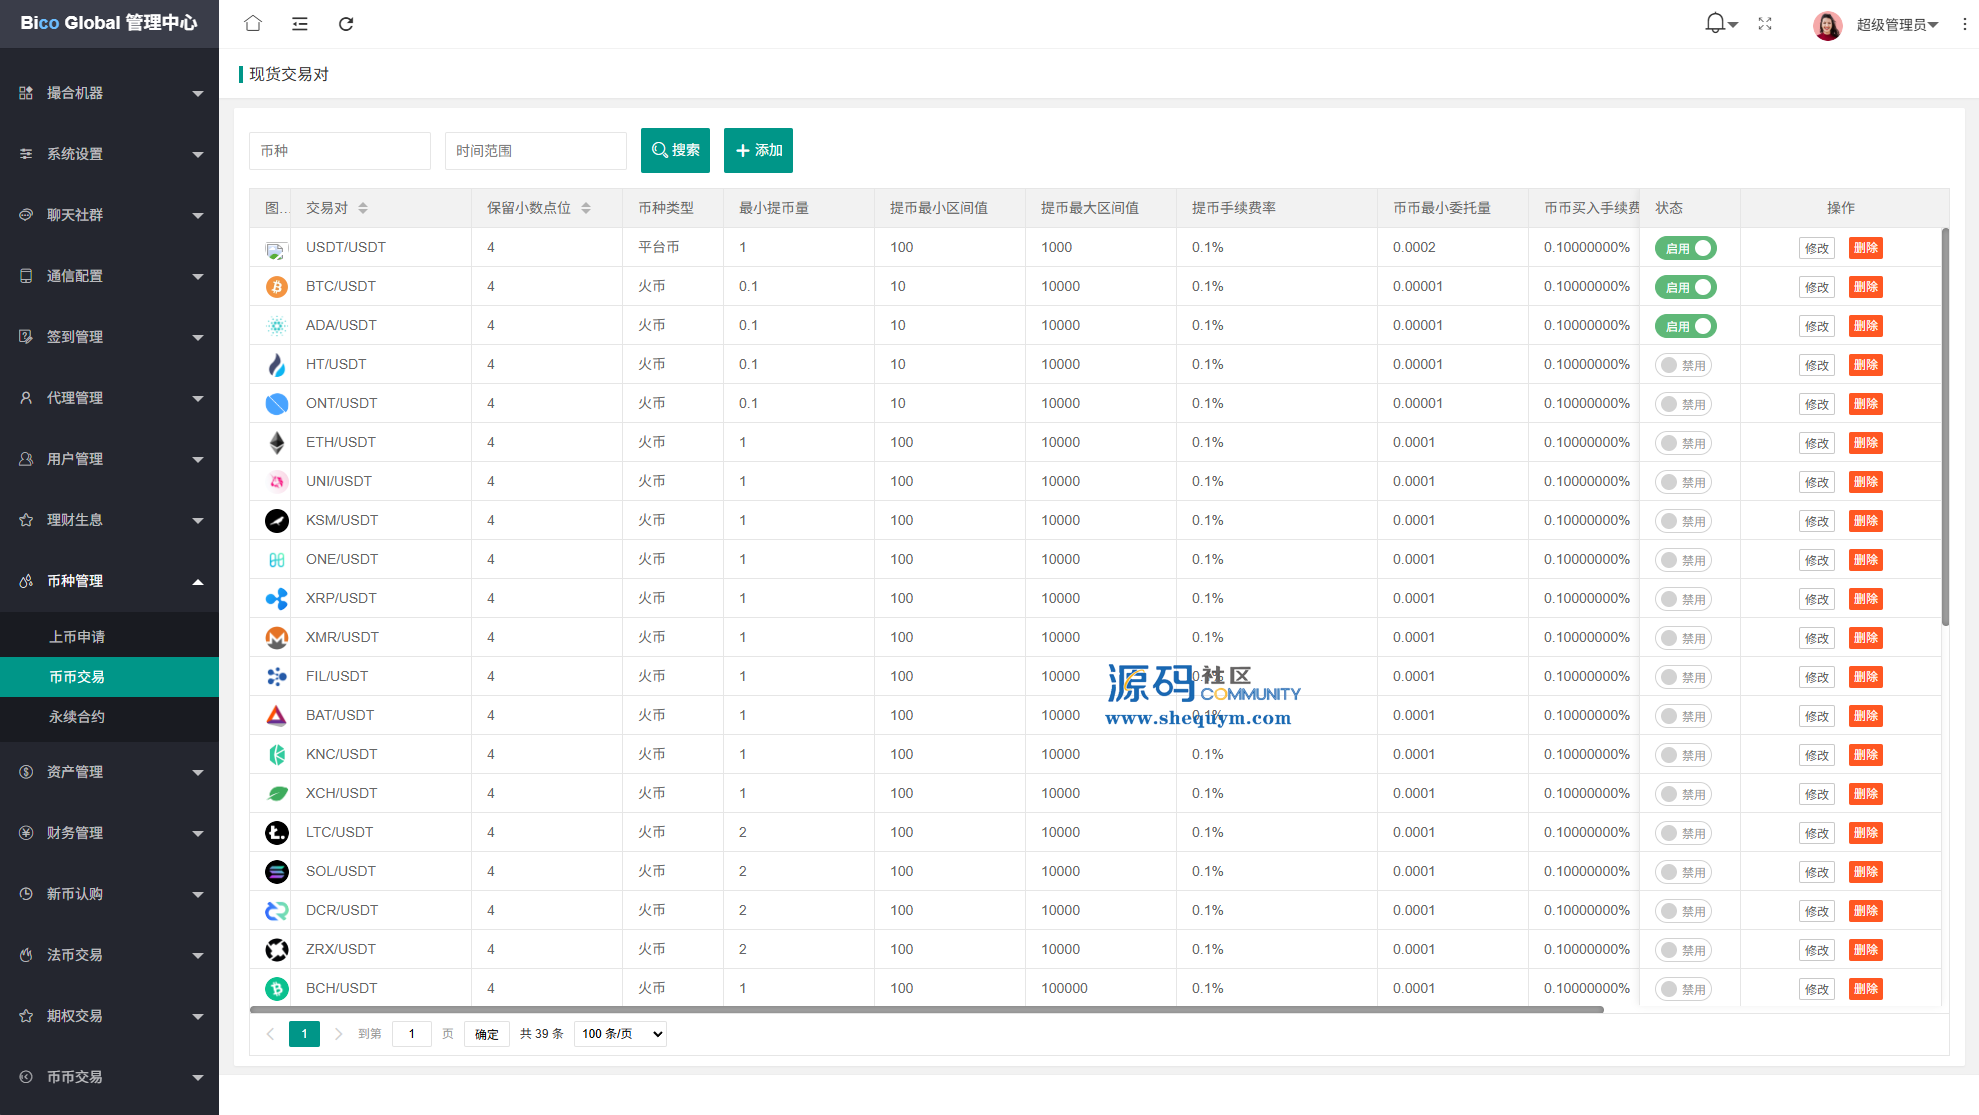This screenshot has height=1115, width=1979.
Task: Click the refresh icon in top bar
Action: pyautogui.click(x=346, y=23)
